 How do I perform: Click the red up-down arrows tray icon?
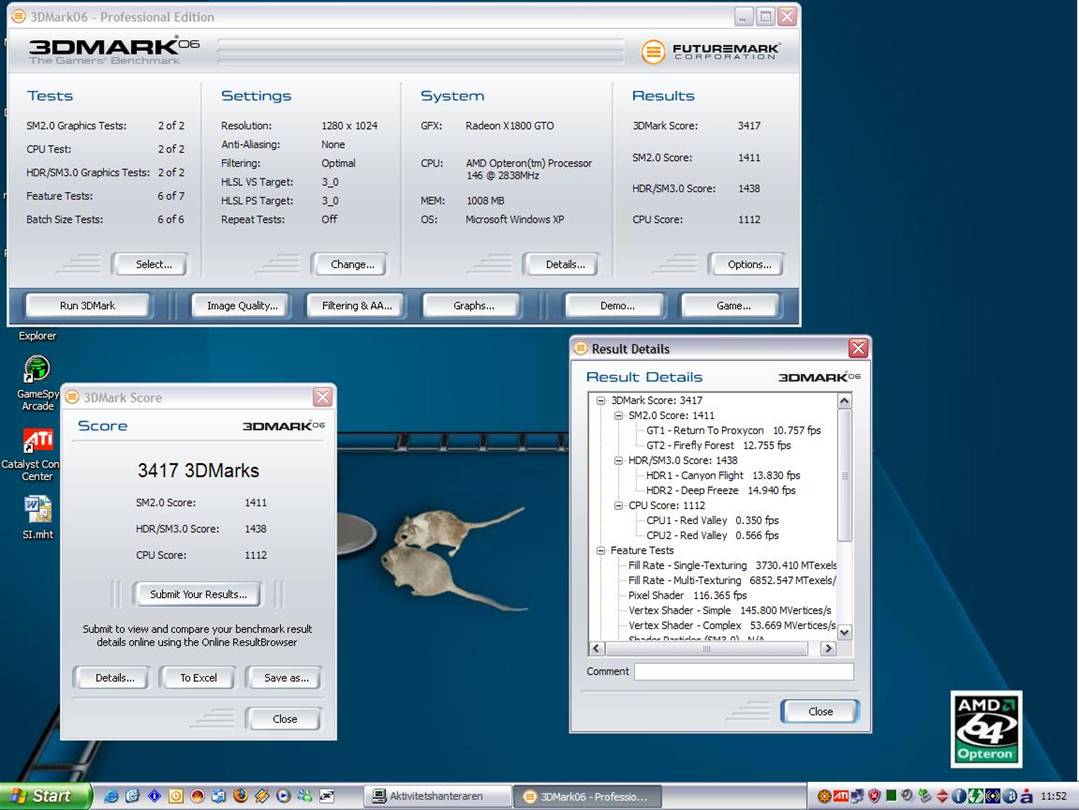942,796
